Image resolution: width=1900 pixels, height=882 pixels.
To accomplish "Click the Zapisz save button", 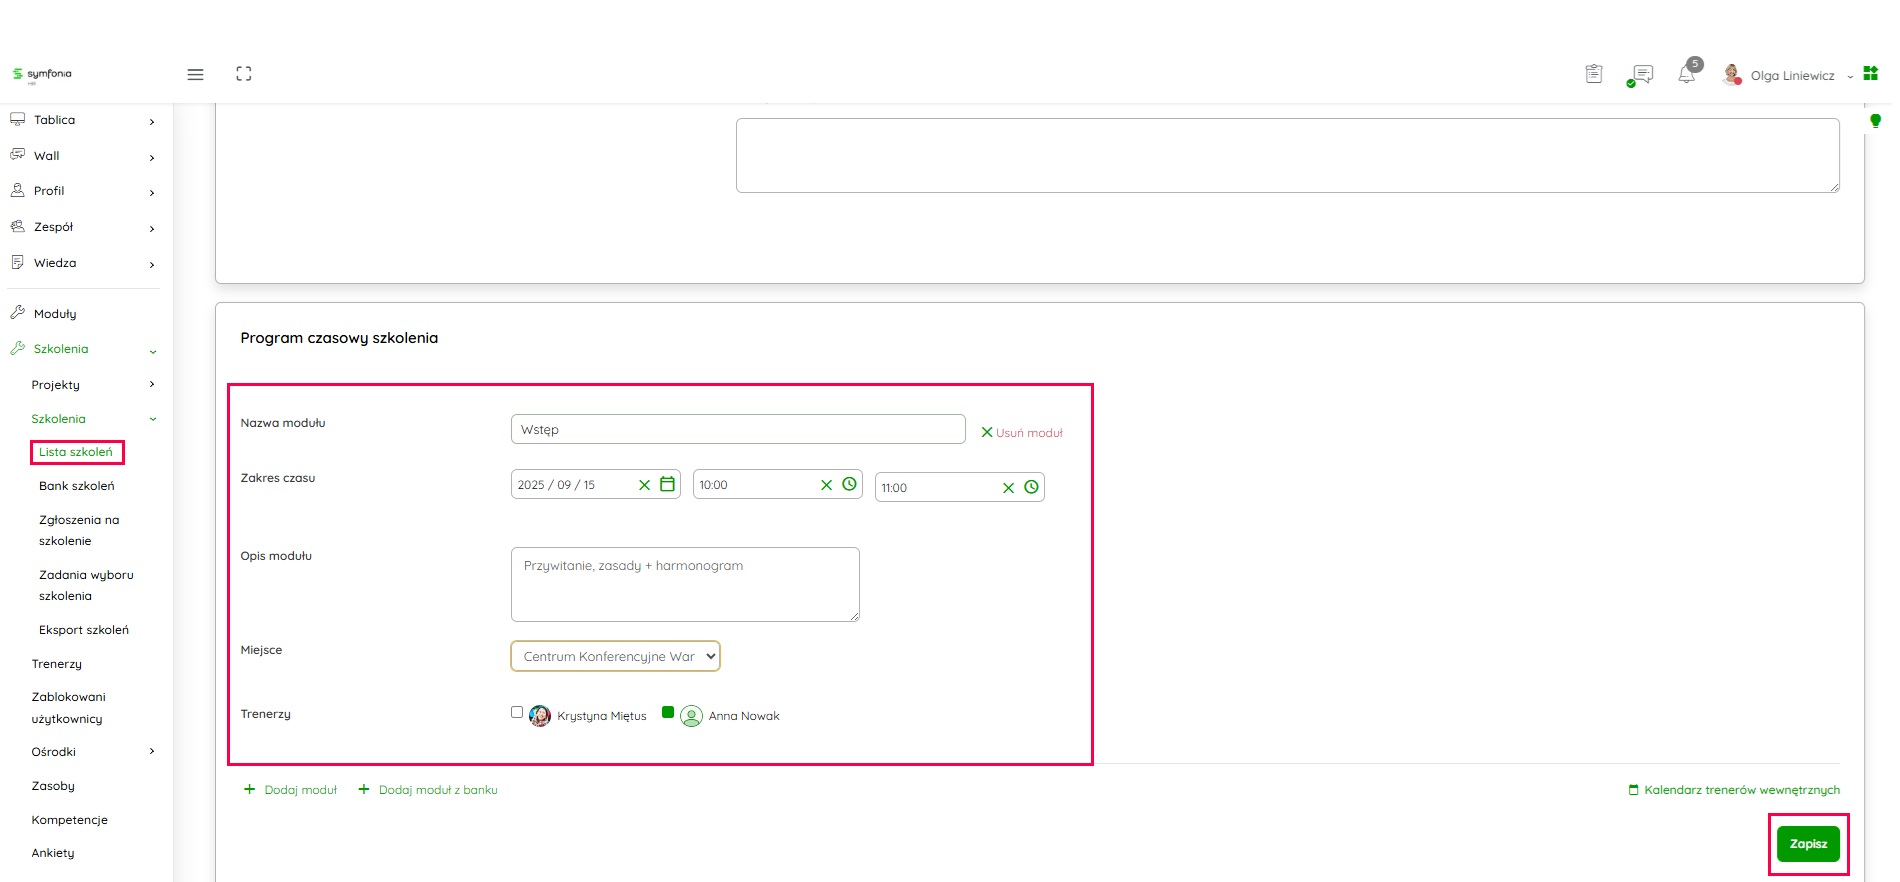I will point(1808,844).
